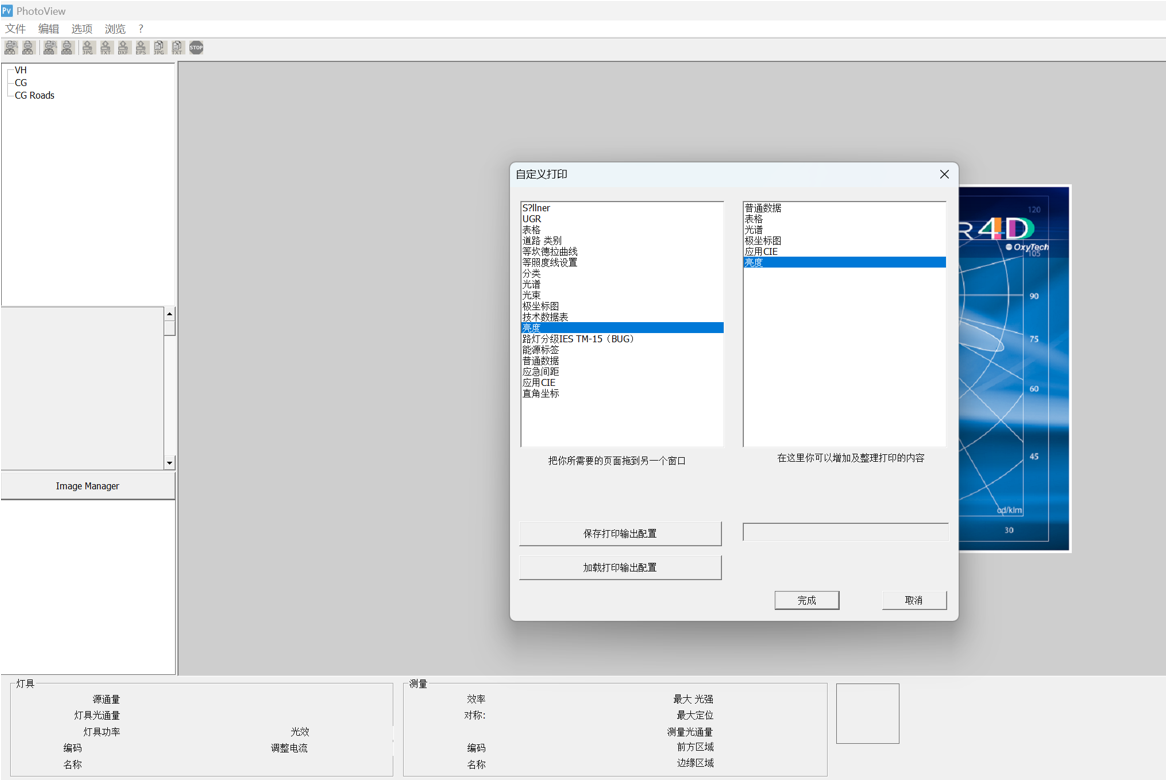The image size is (1170, 783).
Task: Click the EPS export toolbar icon
Action: pos(142,48)
